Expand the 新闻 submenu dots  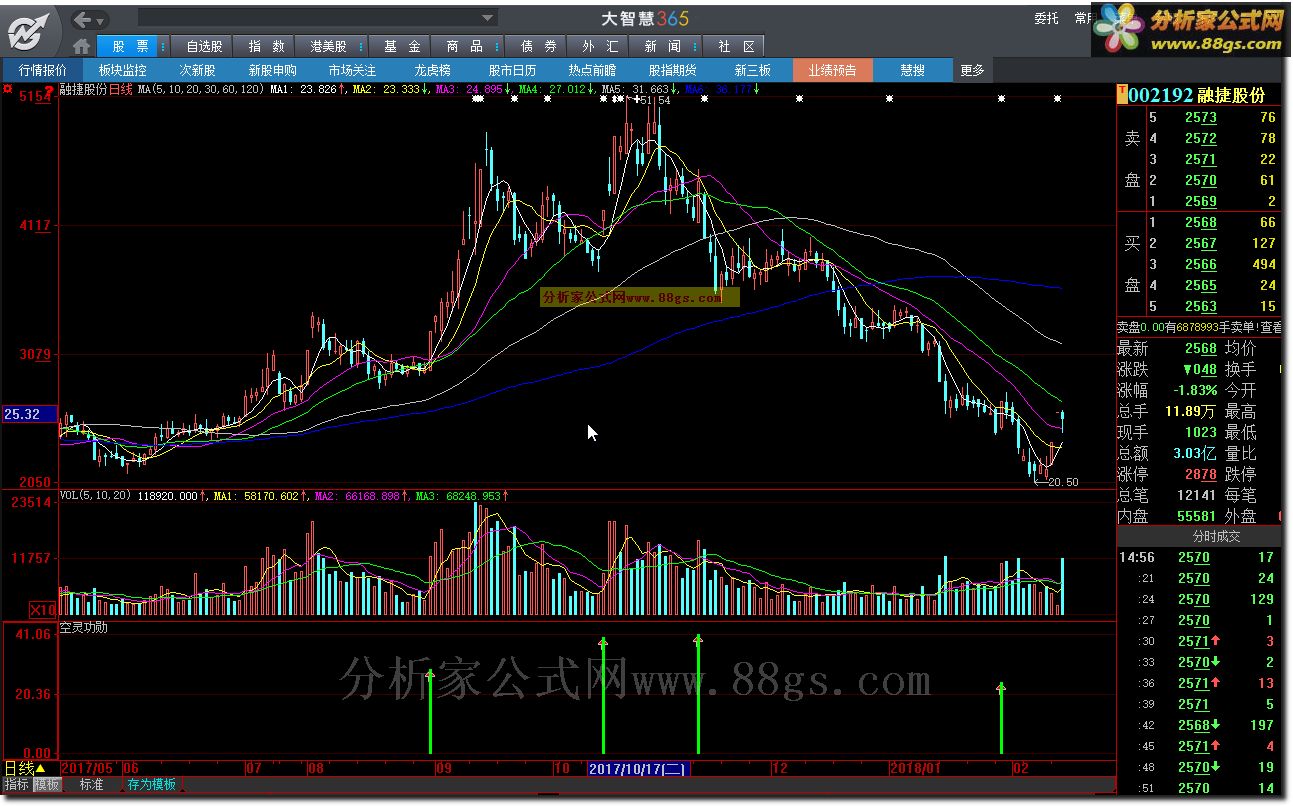pyautogui.click(x=697, y=46)
